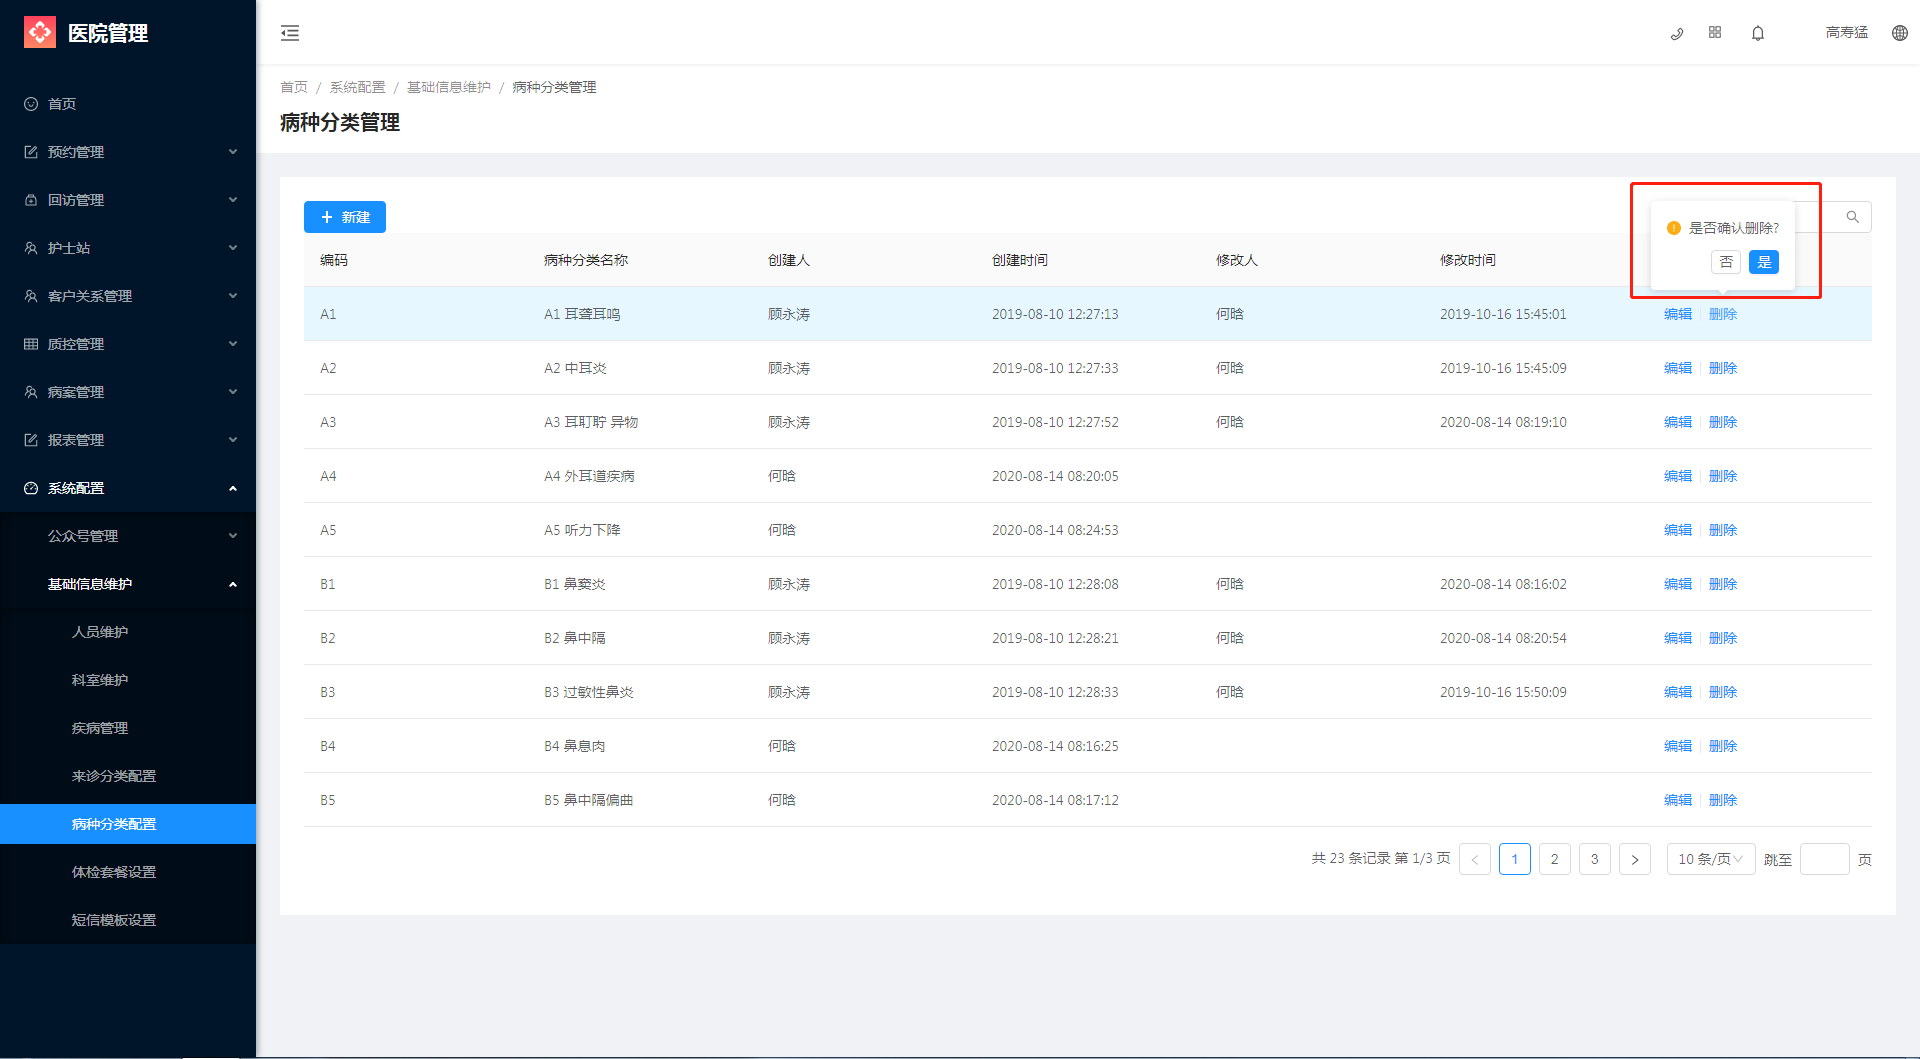Collapse the sidebar menu toggle icon
The height and width of the screenshot is (1059, 1920).
290,33
